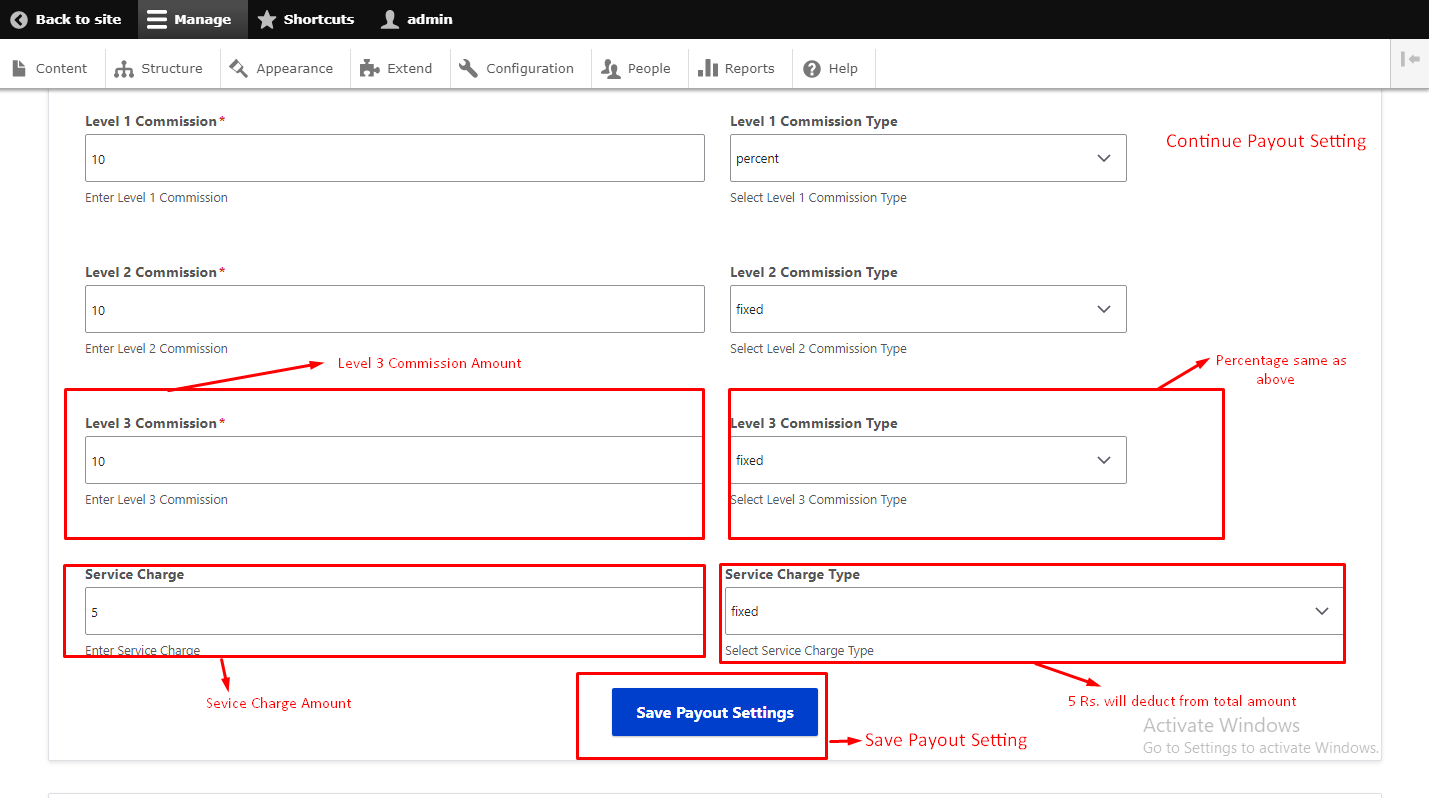Screen dimensions: 1429x798
Task: Toggle the Manage hamburger menu icon
Action: [157, 19]
